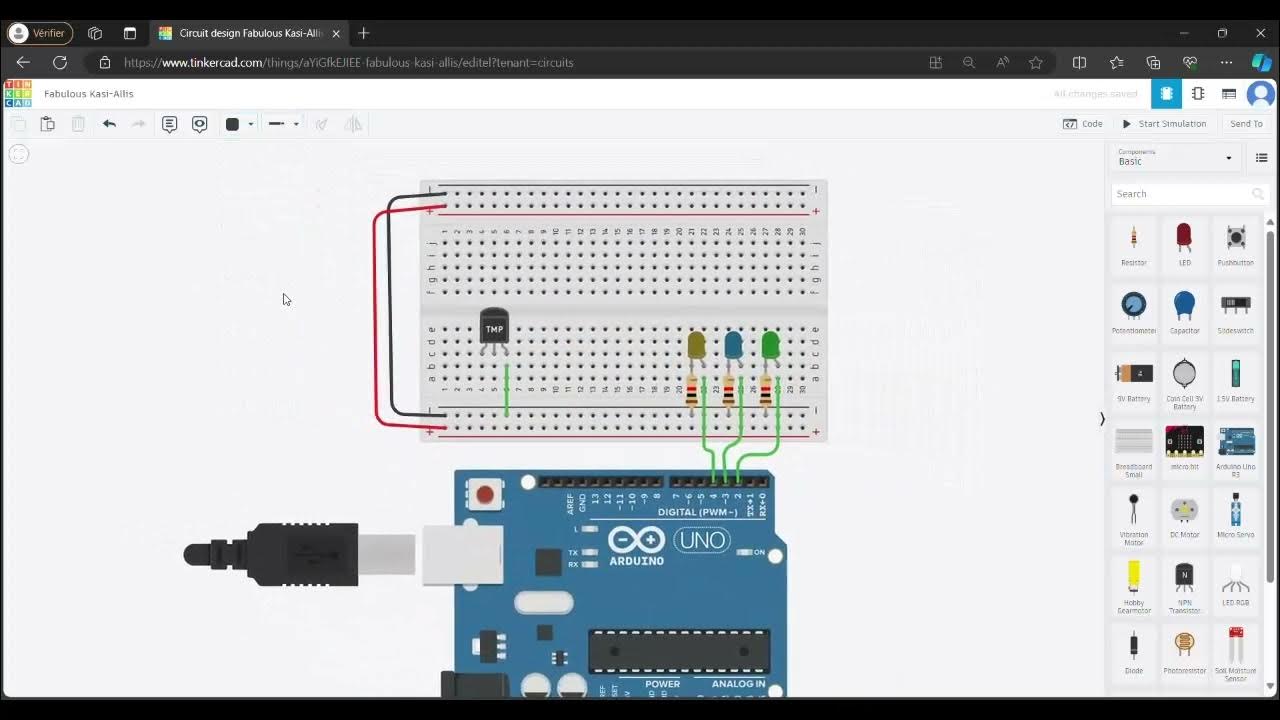The image size is (1280, 720).
Task: Redo with the forward arrow
Action: point(139,124)
